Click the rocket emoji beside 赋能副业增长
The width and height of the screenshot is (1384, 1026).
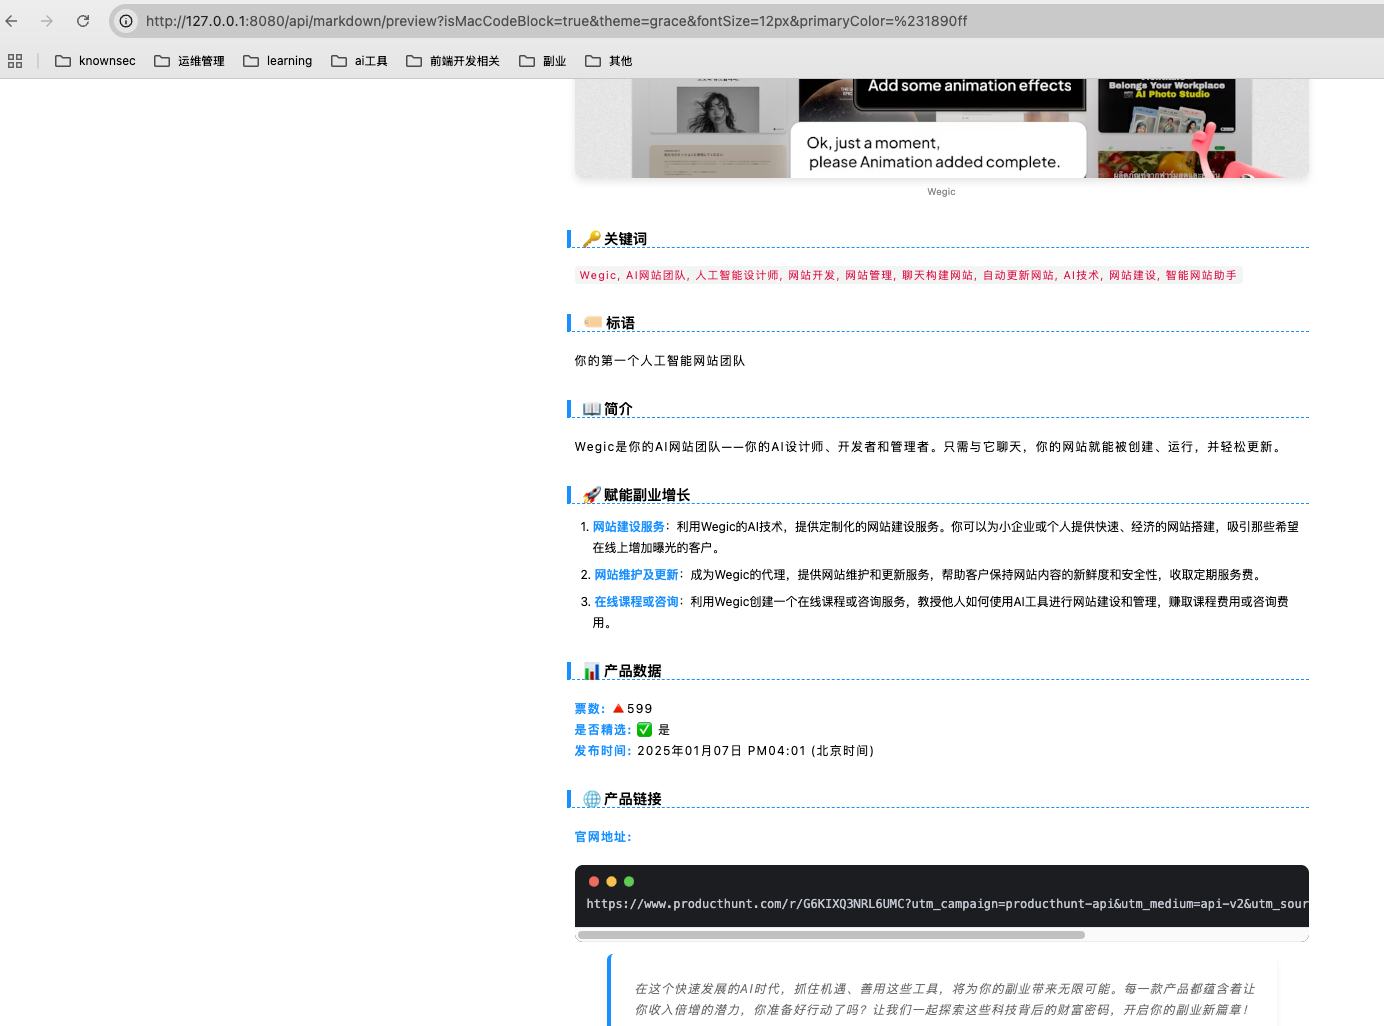point(591,495)
